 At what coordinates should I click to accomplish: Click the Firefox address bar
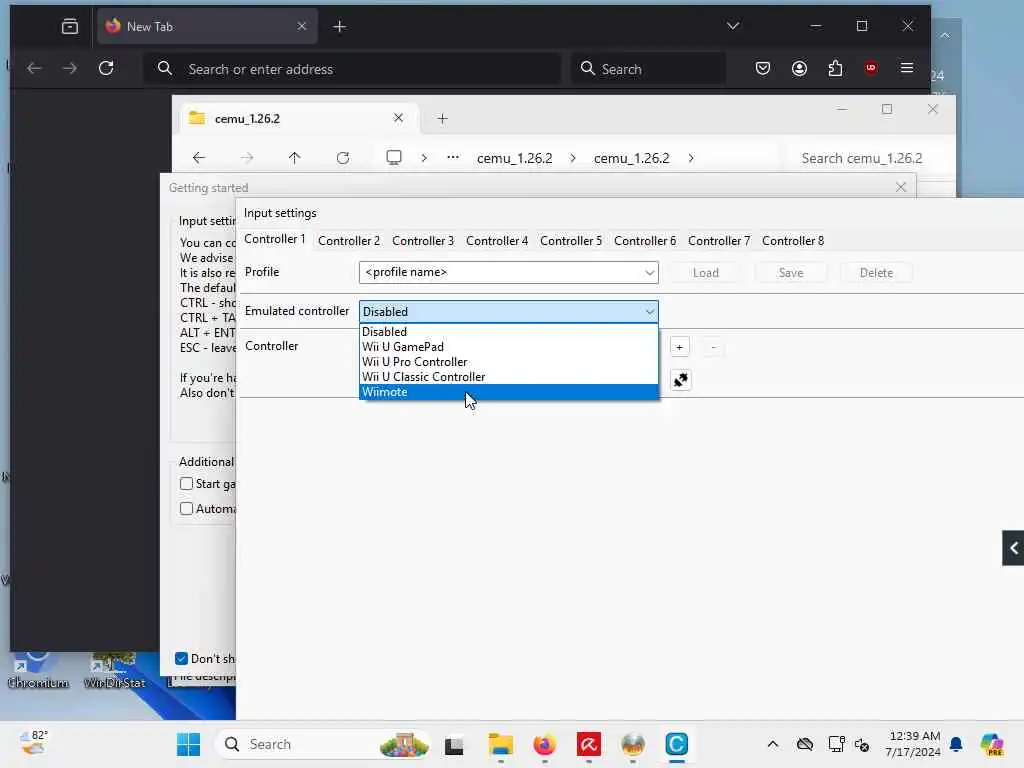352,69
